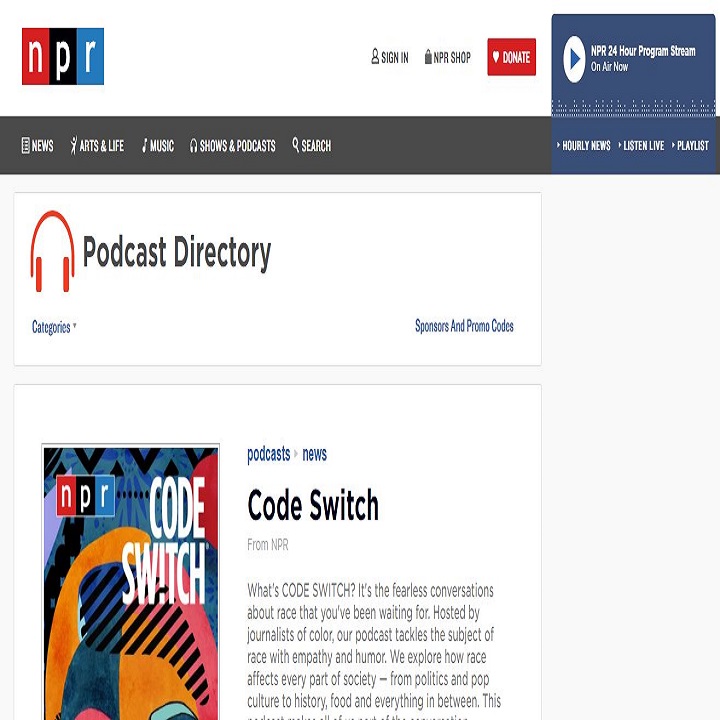Play the NPR 24 Hour Program Stream
Viewport: 720px width, 720px height.
point(574,59)
